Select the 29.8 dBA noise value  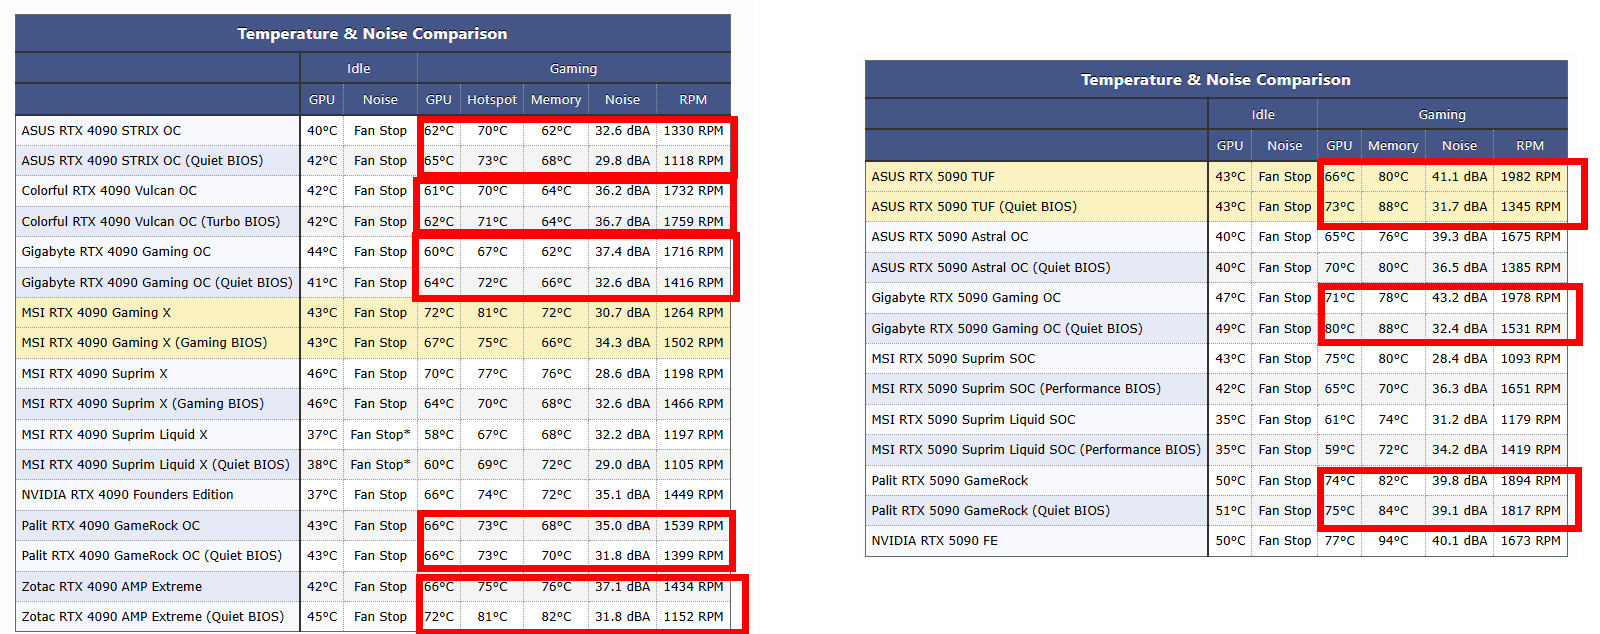tap(622, 160)
